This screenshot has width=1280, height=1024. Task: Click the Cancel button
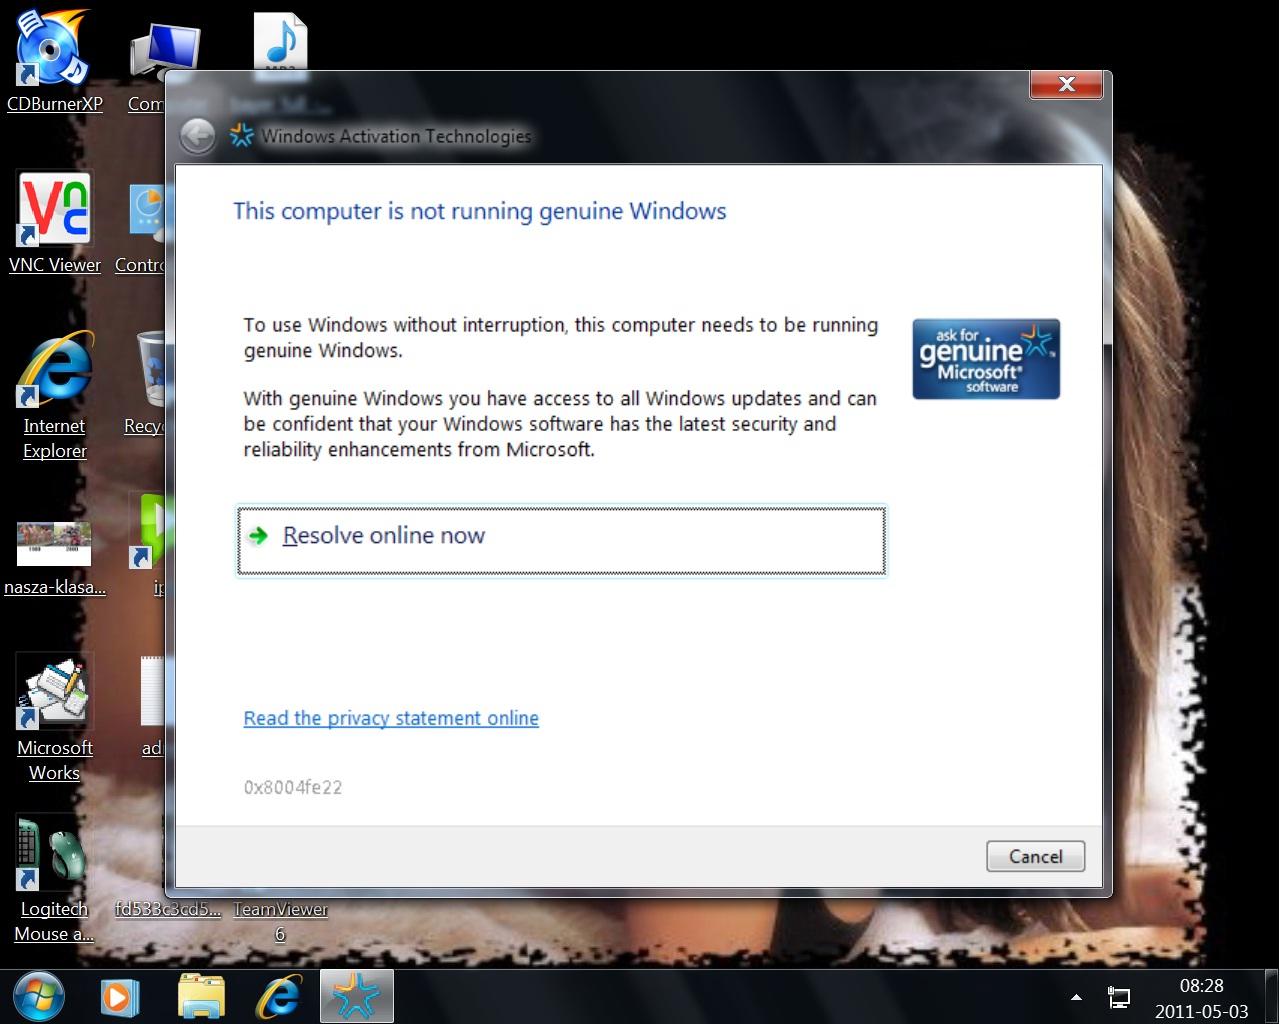click(x=1035, y=856)
